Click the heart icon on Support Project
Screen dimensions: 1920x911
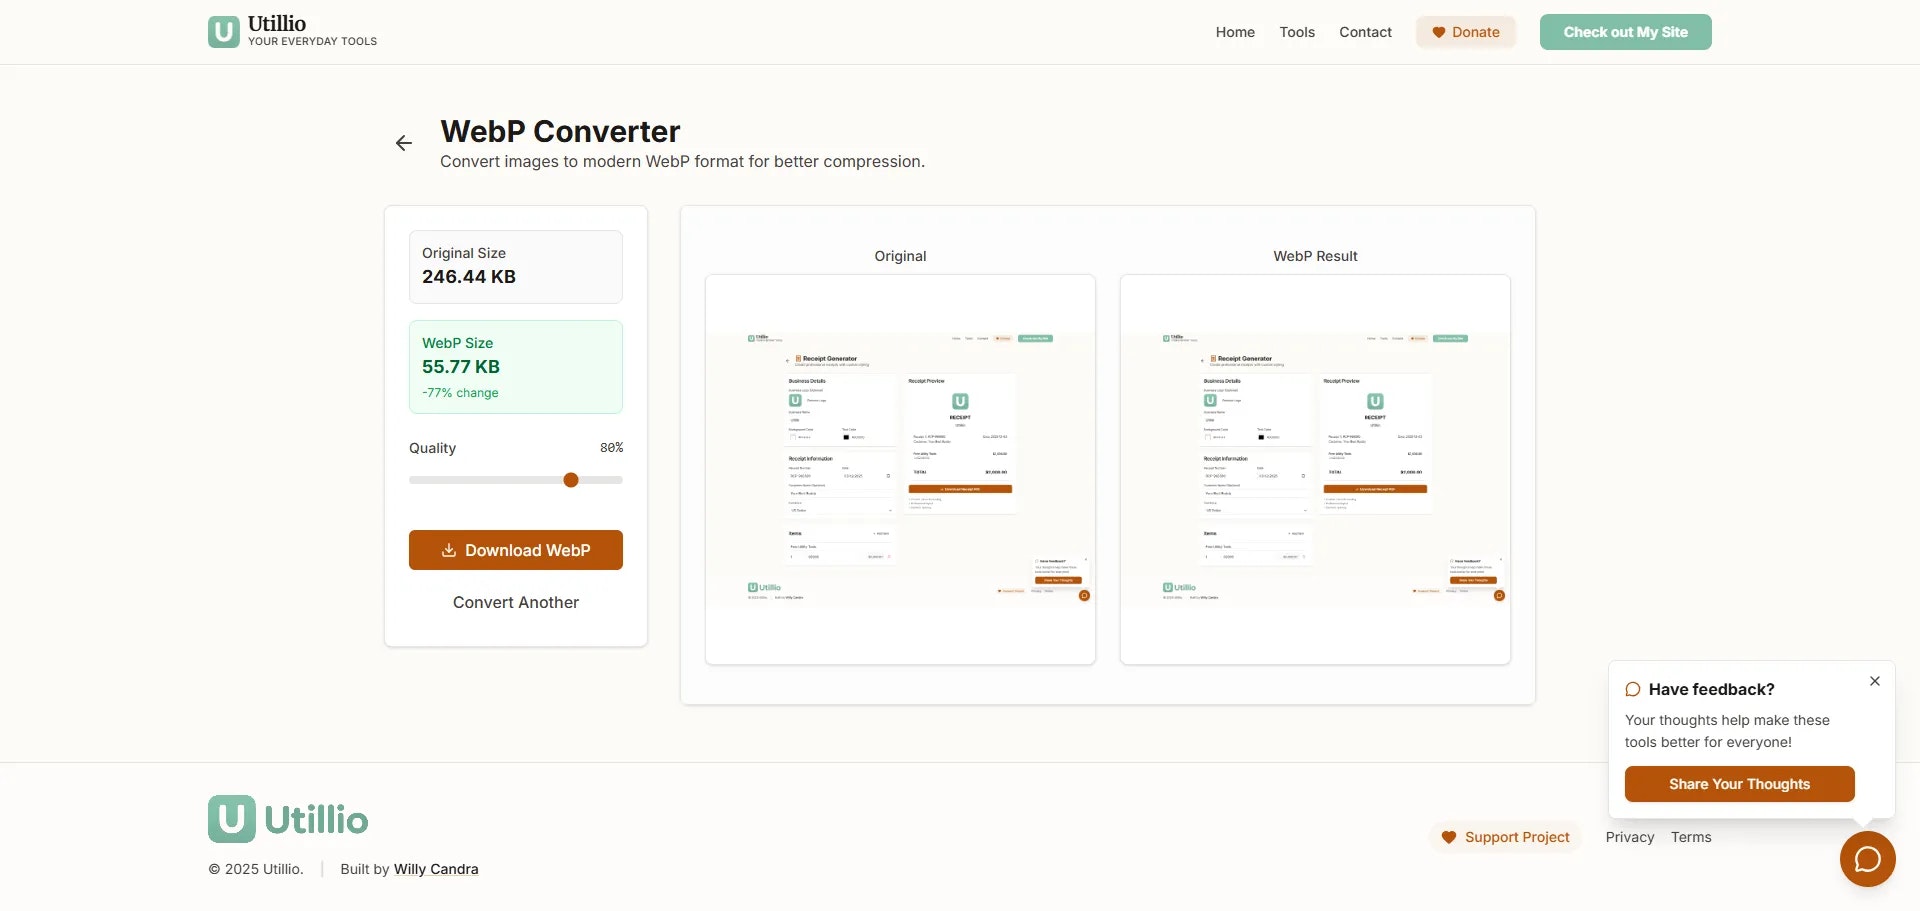[x=1450, y=837]
